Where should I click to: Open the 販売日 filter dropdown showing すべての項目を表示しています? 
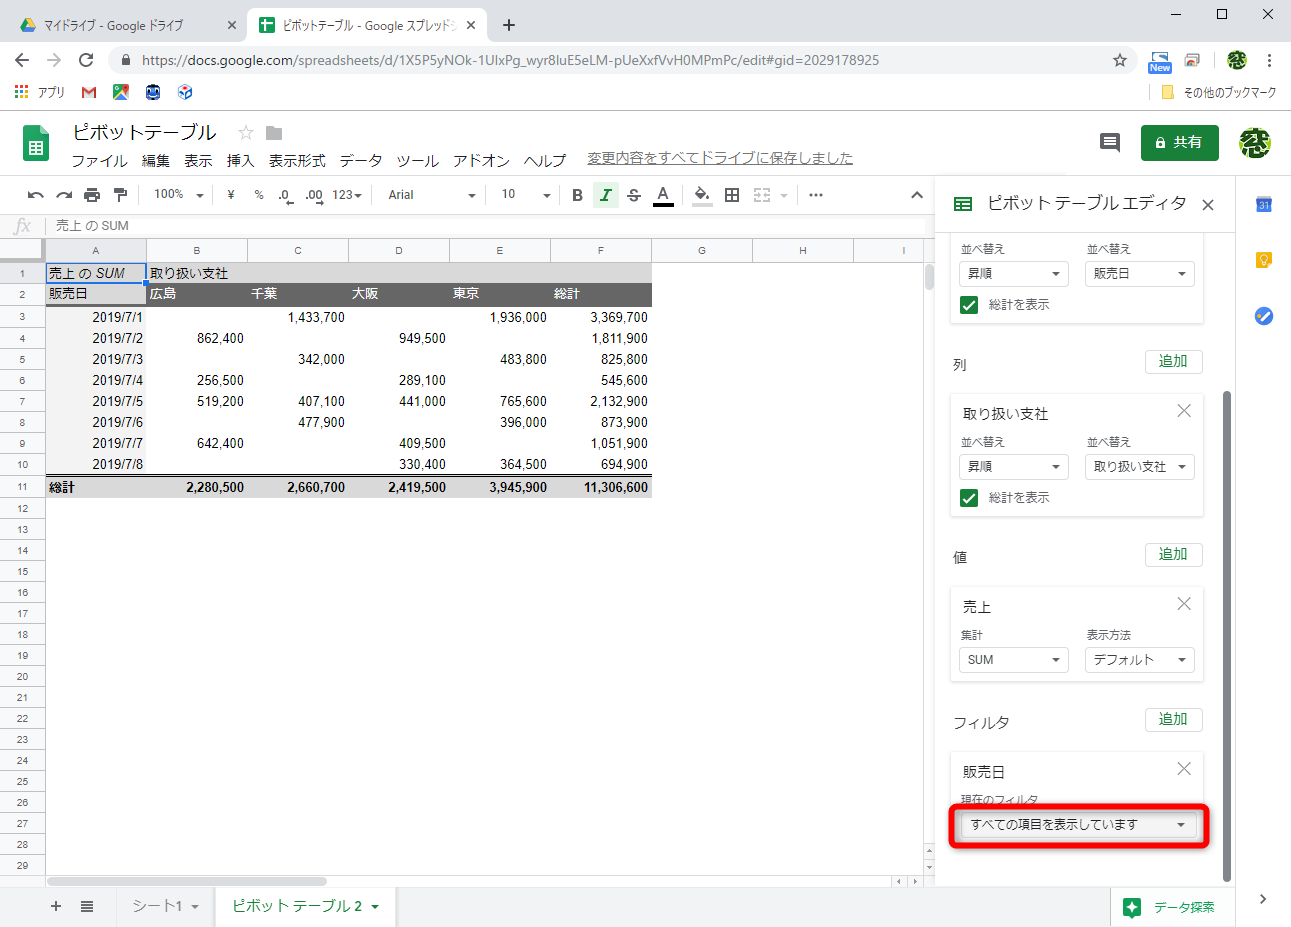pyautogui.click(x=1077, y=824)
